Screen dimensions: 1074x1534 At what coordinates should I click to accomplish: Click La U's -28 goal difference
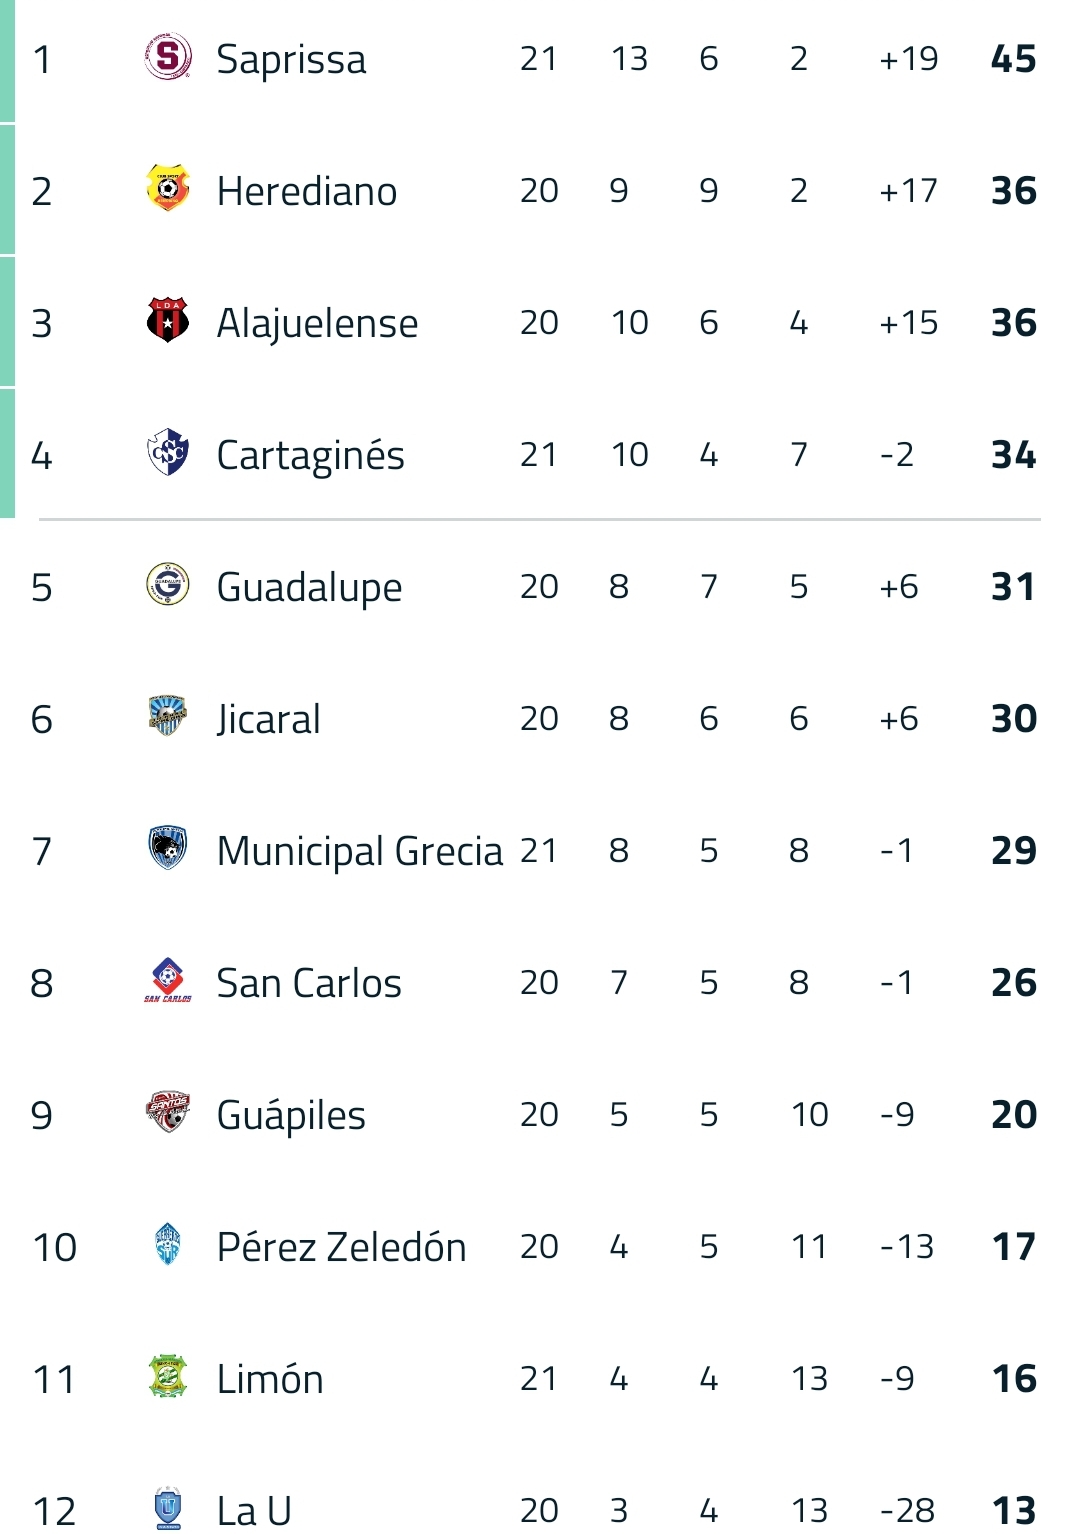point(907,1510)
